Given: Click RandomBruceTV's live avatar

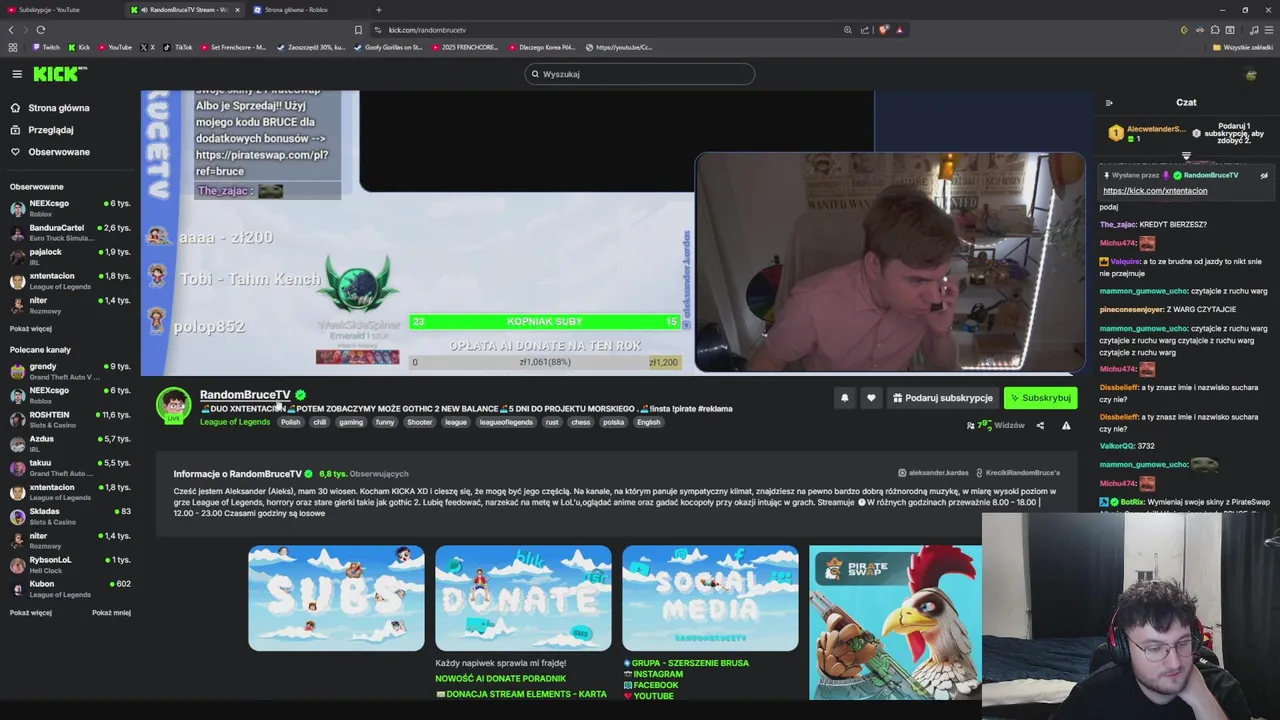Looking at the screenshot, I should coord(173,405).
